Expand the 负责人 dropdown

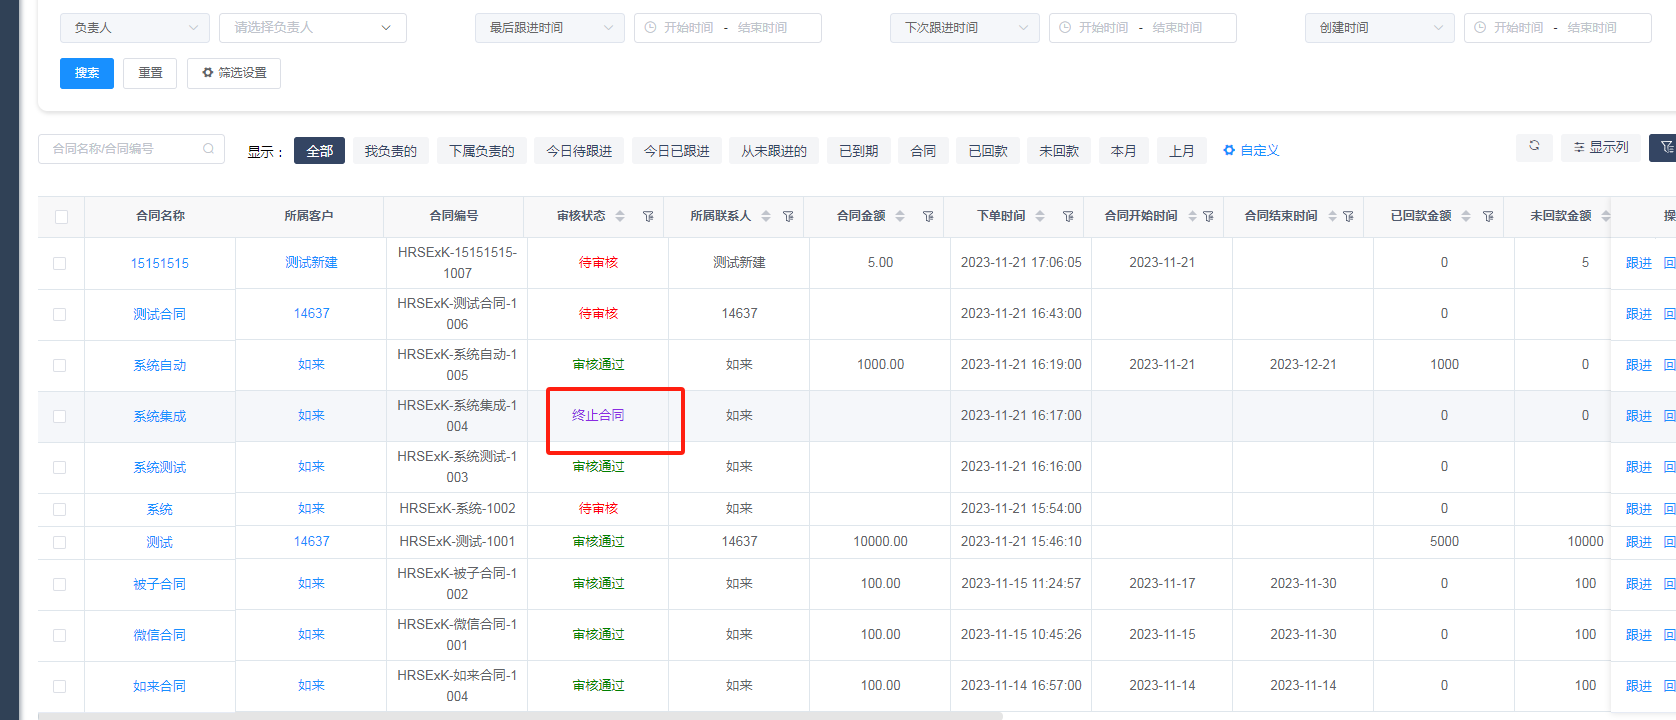[134, 28]
